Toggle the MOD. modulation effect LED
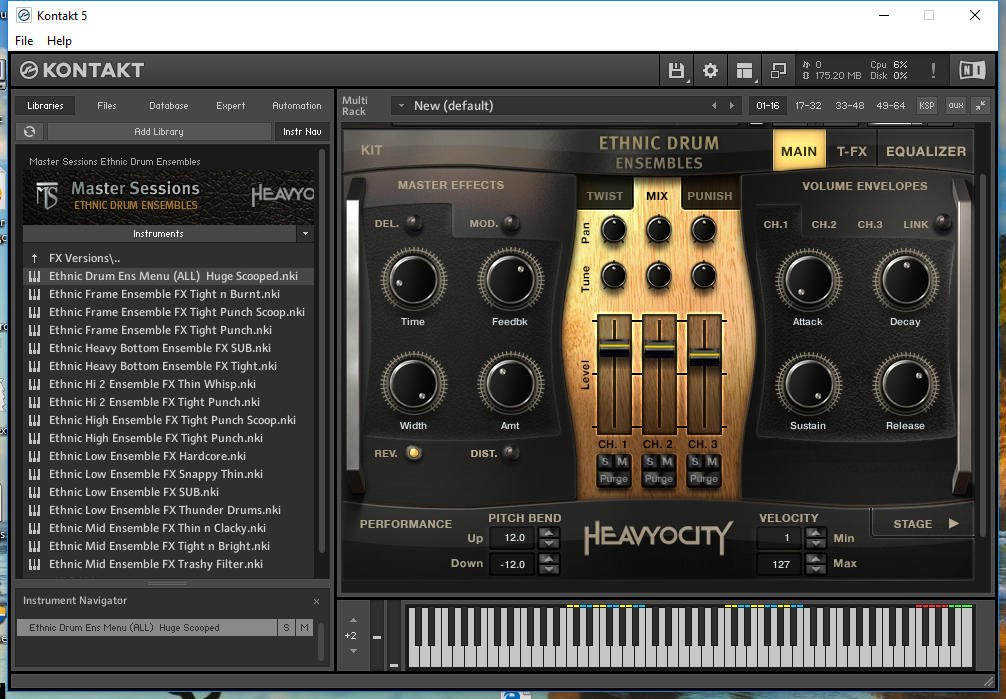This screenshot has width=1006, height=699. point(511,223)
